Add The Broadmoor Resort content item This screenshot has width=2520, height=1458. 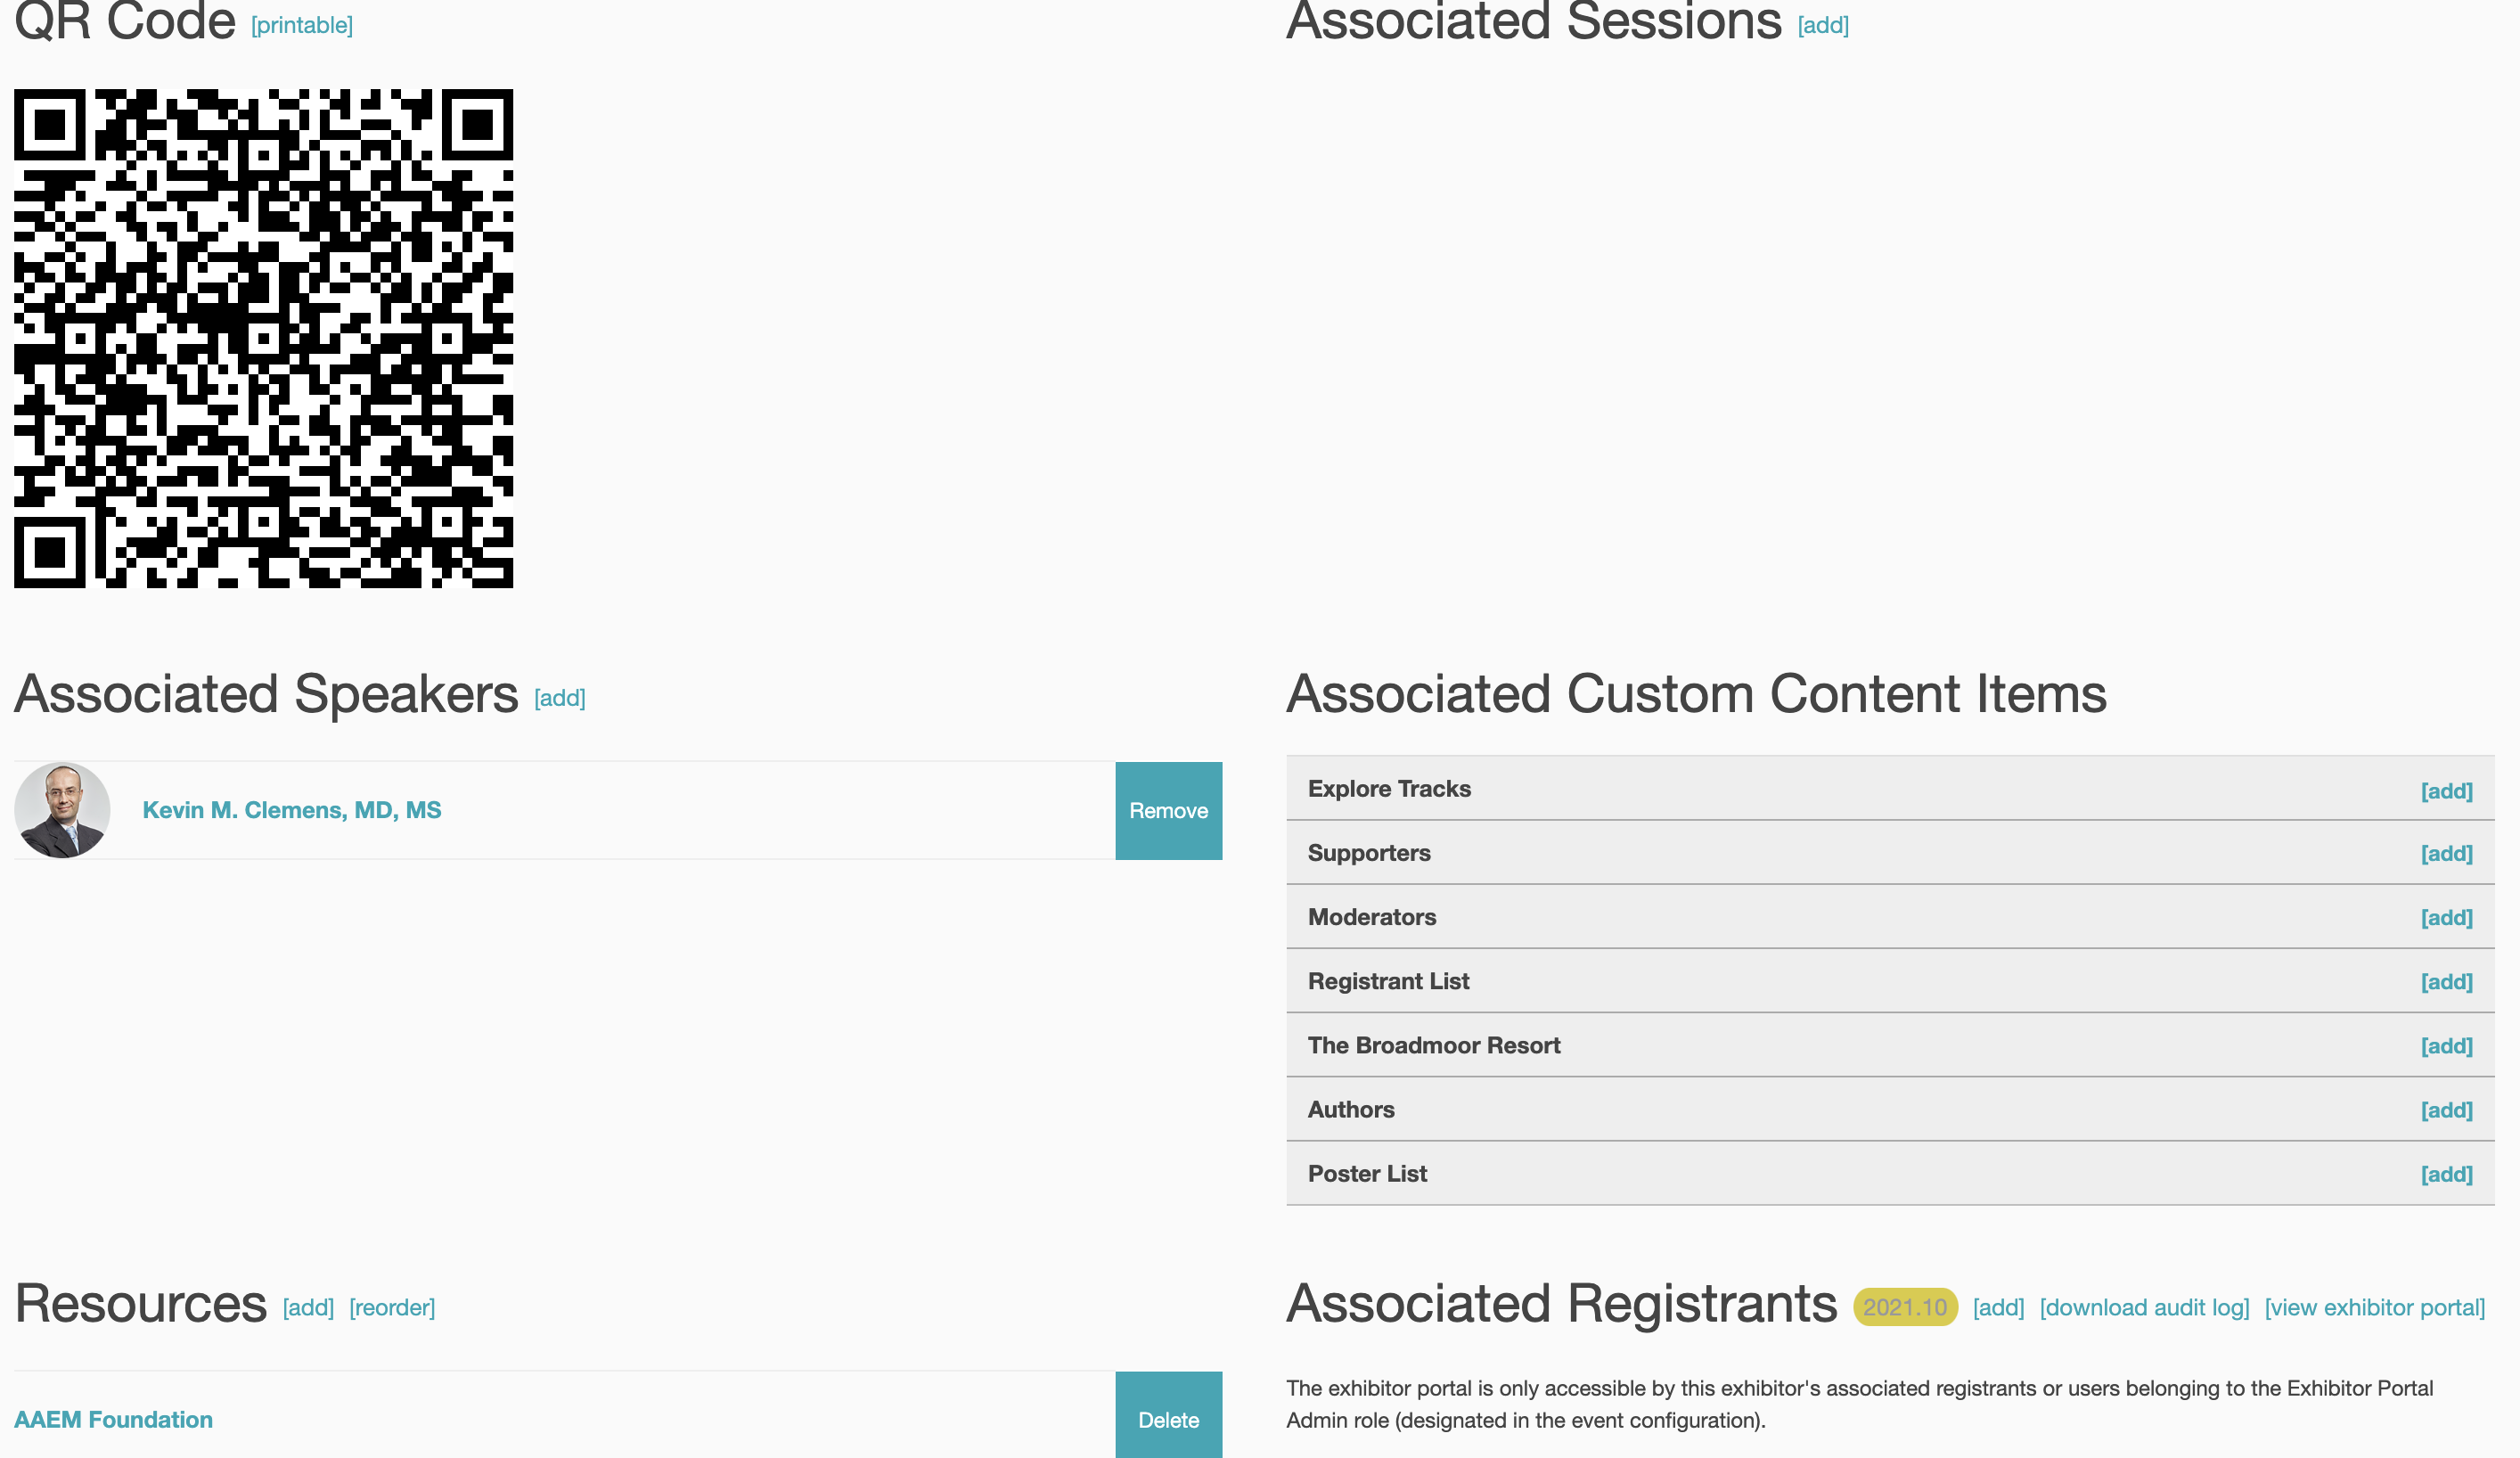(x=2445, y=1046)
